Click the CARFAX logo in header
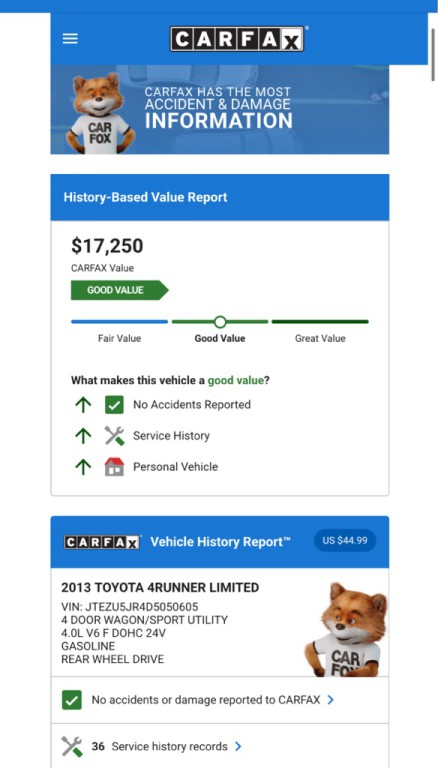 tap(237, 39)
